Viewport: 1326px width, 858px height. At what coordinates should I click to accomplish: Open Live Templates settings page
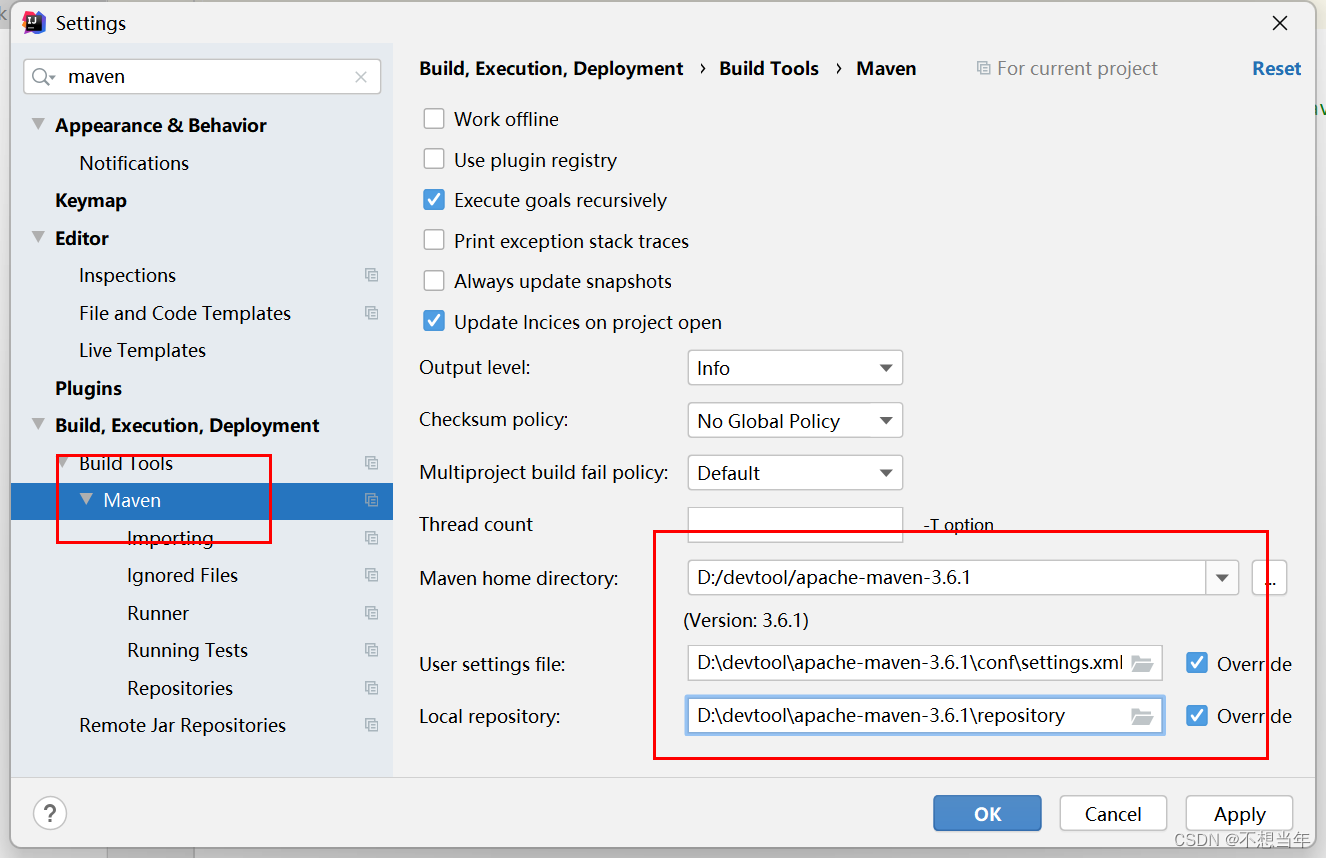(x=142, y=350)
